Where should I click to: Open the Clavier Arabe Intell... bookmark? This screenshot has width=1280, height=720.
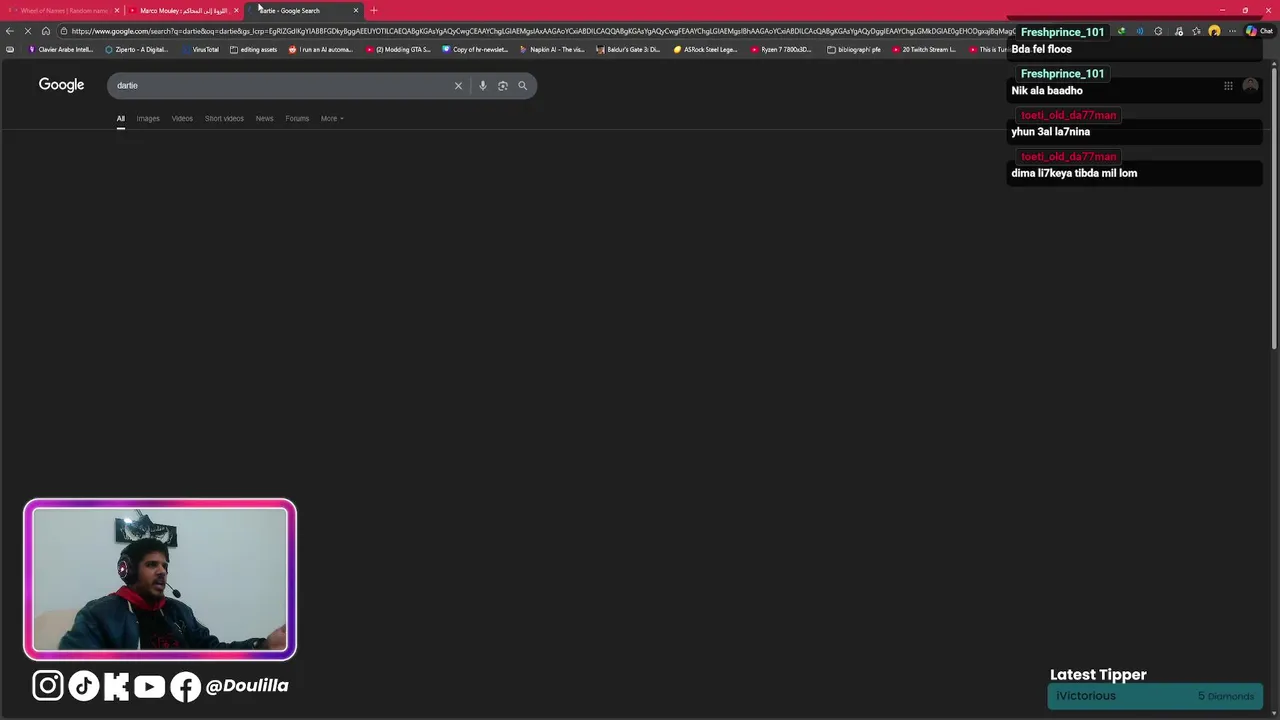[61, 49]
